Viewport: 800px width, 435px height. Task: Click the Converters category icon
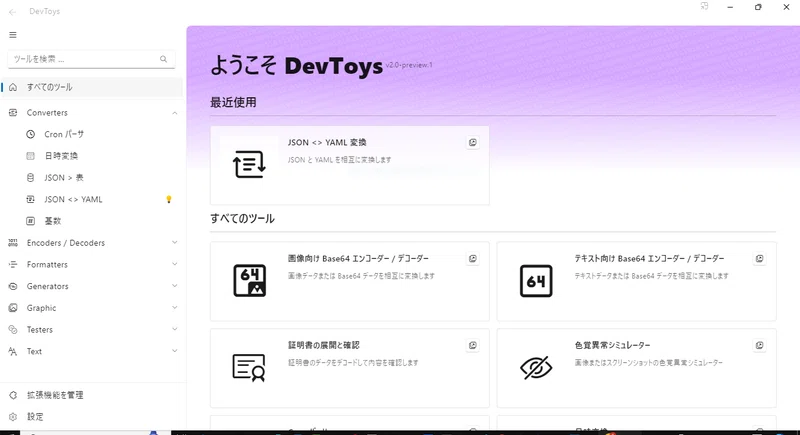[13, 113]
